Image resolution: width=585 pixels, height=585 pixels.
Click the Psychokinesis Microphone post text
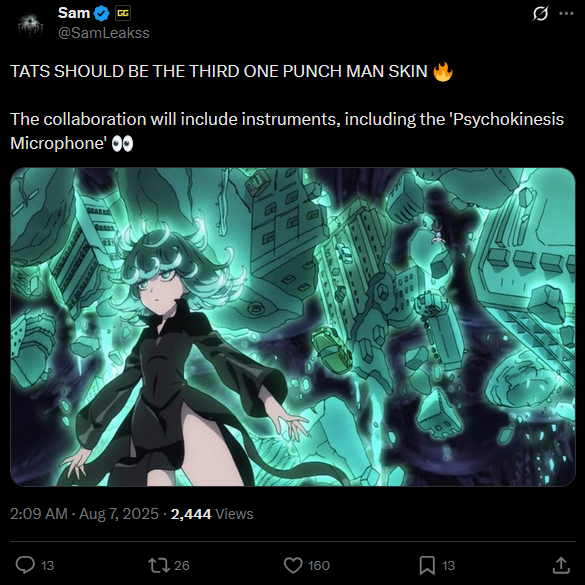click(287, 131)
